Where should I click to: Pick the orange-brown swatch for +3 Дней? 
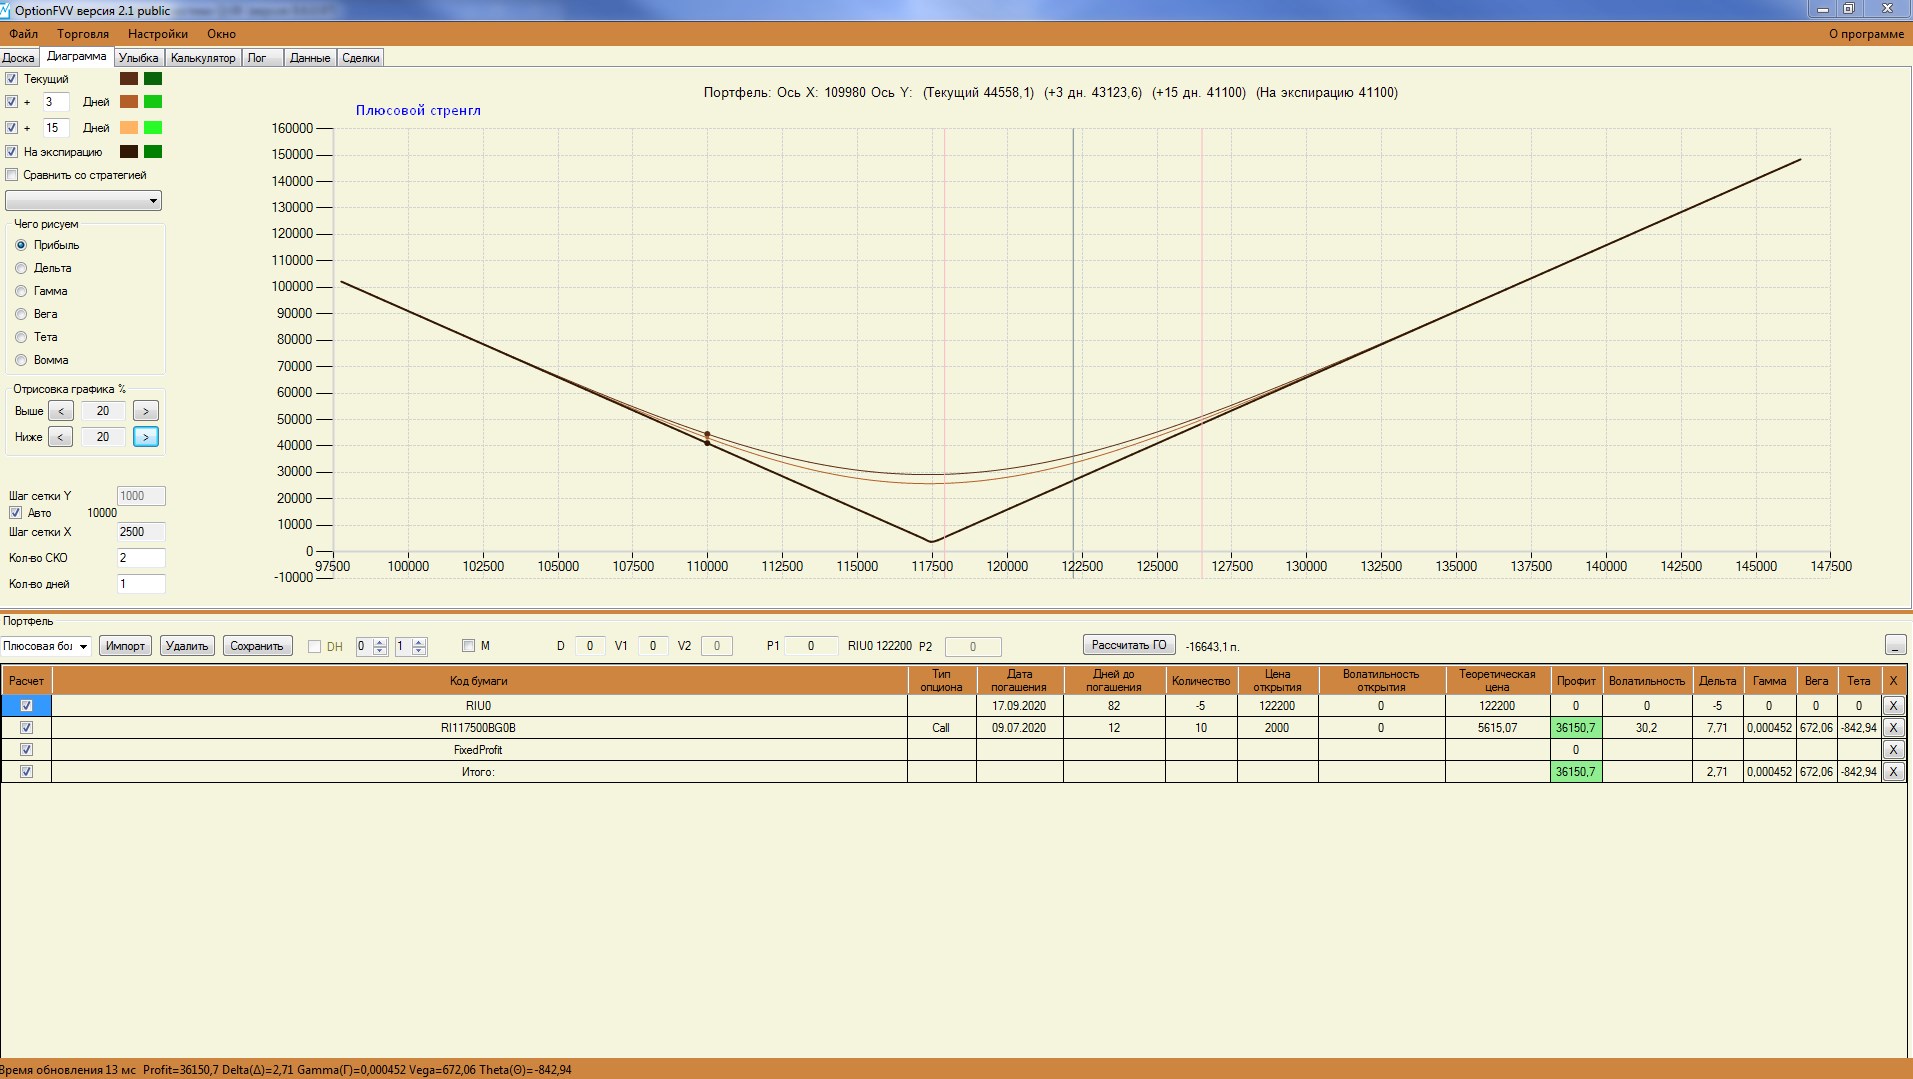(x=129, y=102)
